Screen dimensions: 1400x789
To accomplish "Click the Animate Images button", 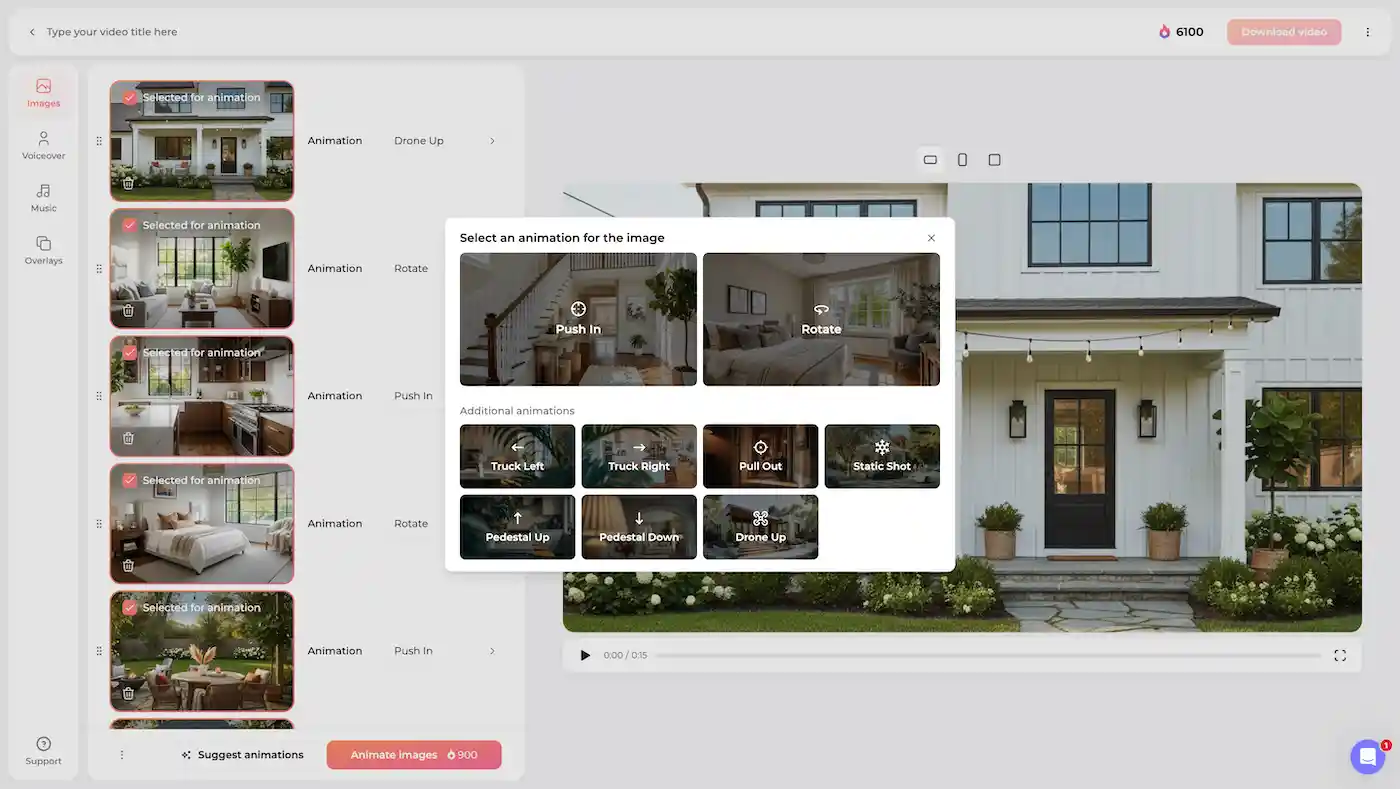I will (413, 754).
